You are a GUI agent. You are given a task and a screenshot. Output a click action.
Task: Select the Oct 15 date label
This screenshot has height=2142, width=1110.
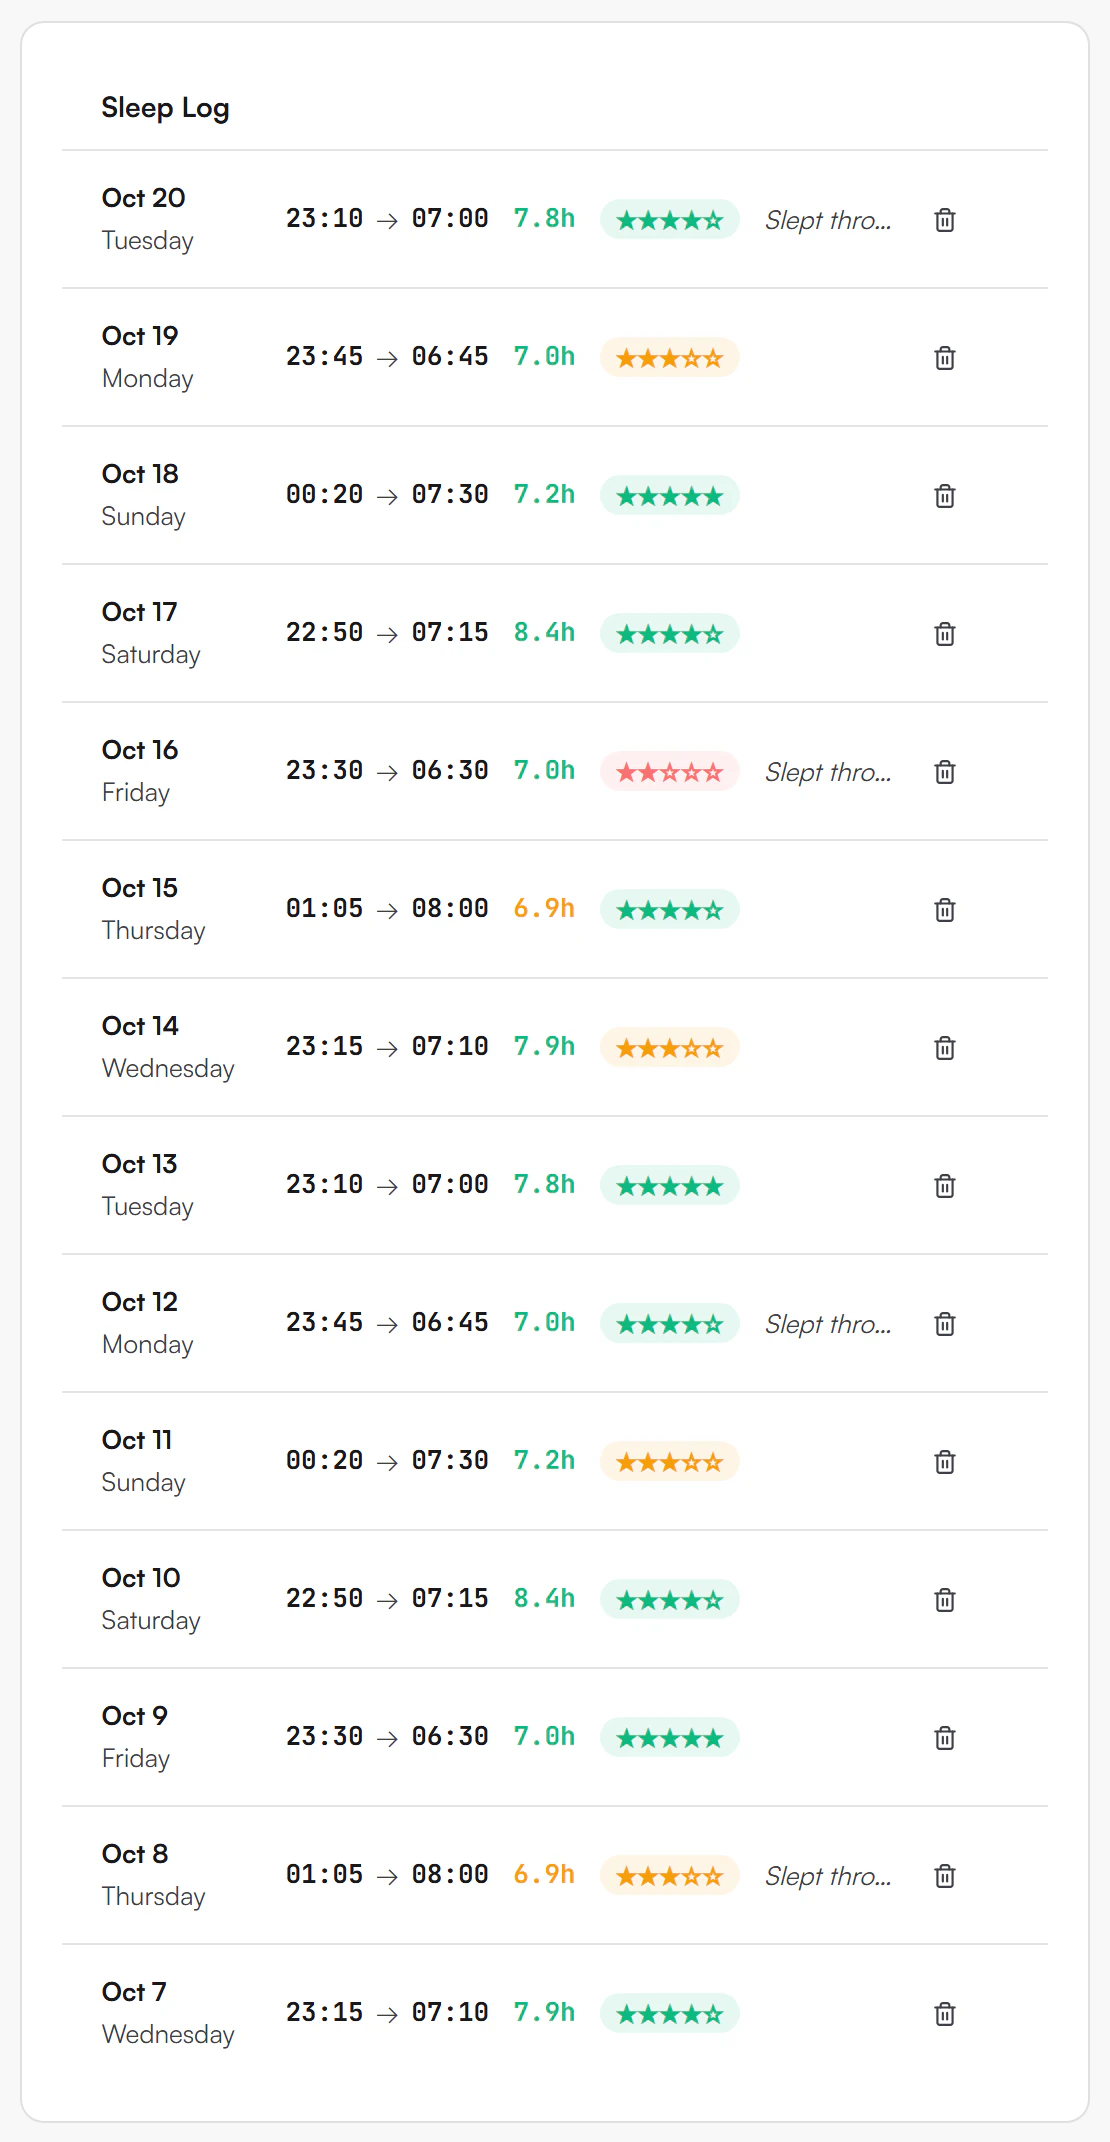pos(140,888)
